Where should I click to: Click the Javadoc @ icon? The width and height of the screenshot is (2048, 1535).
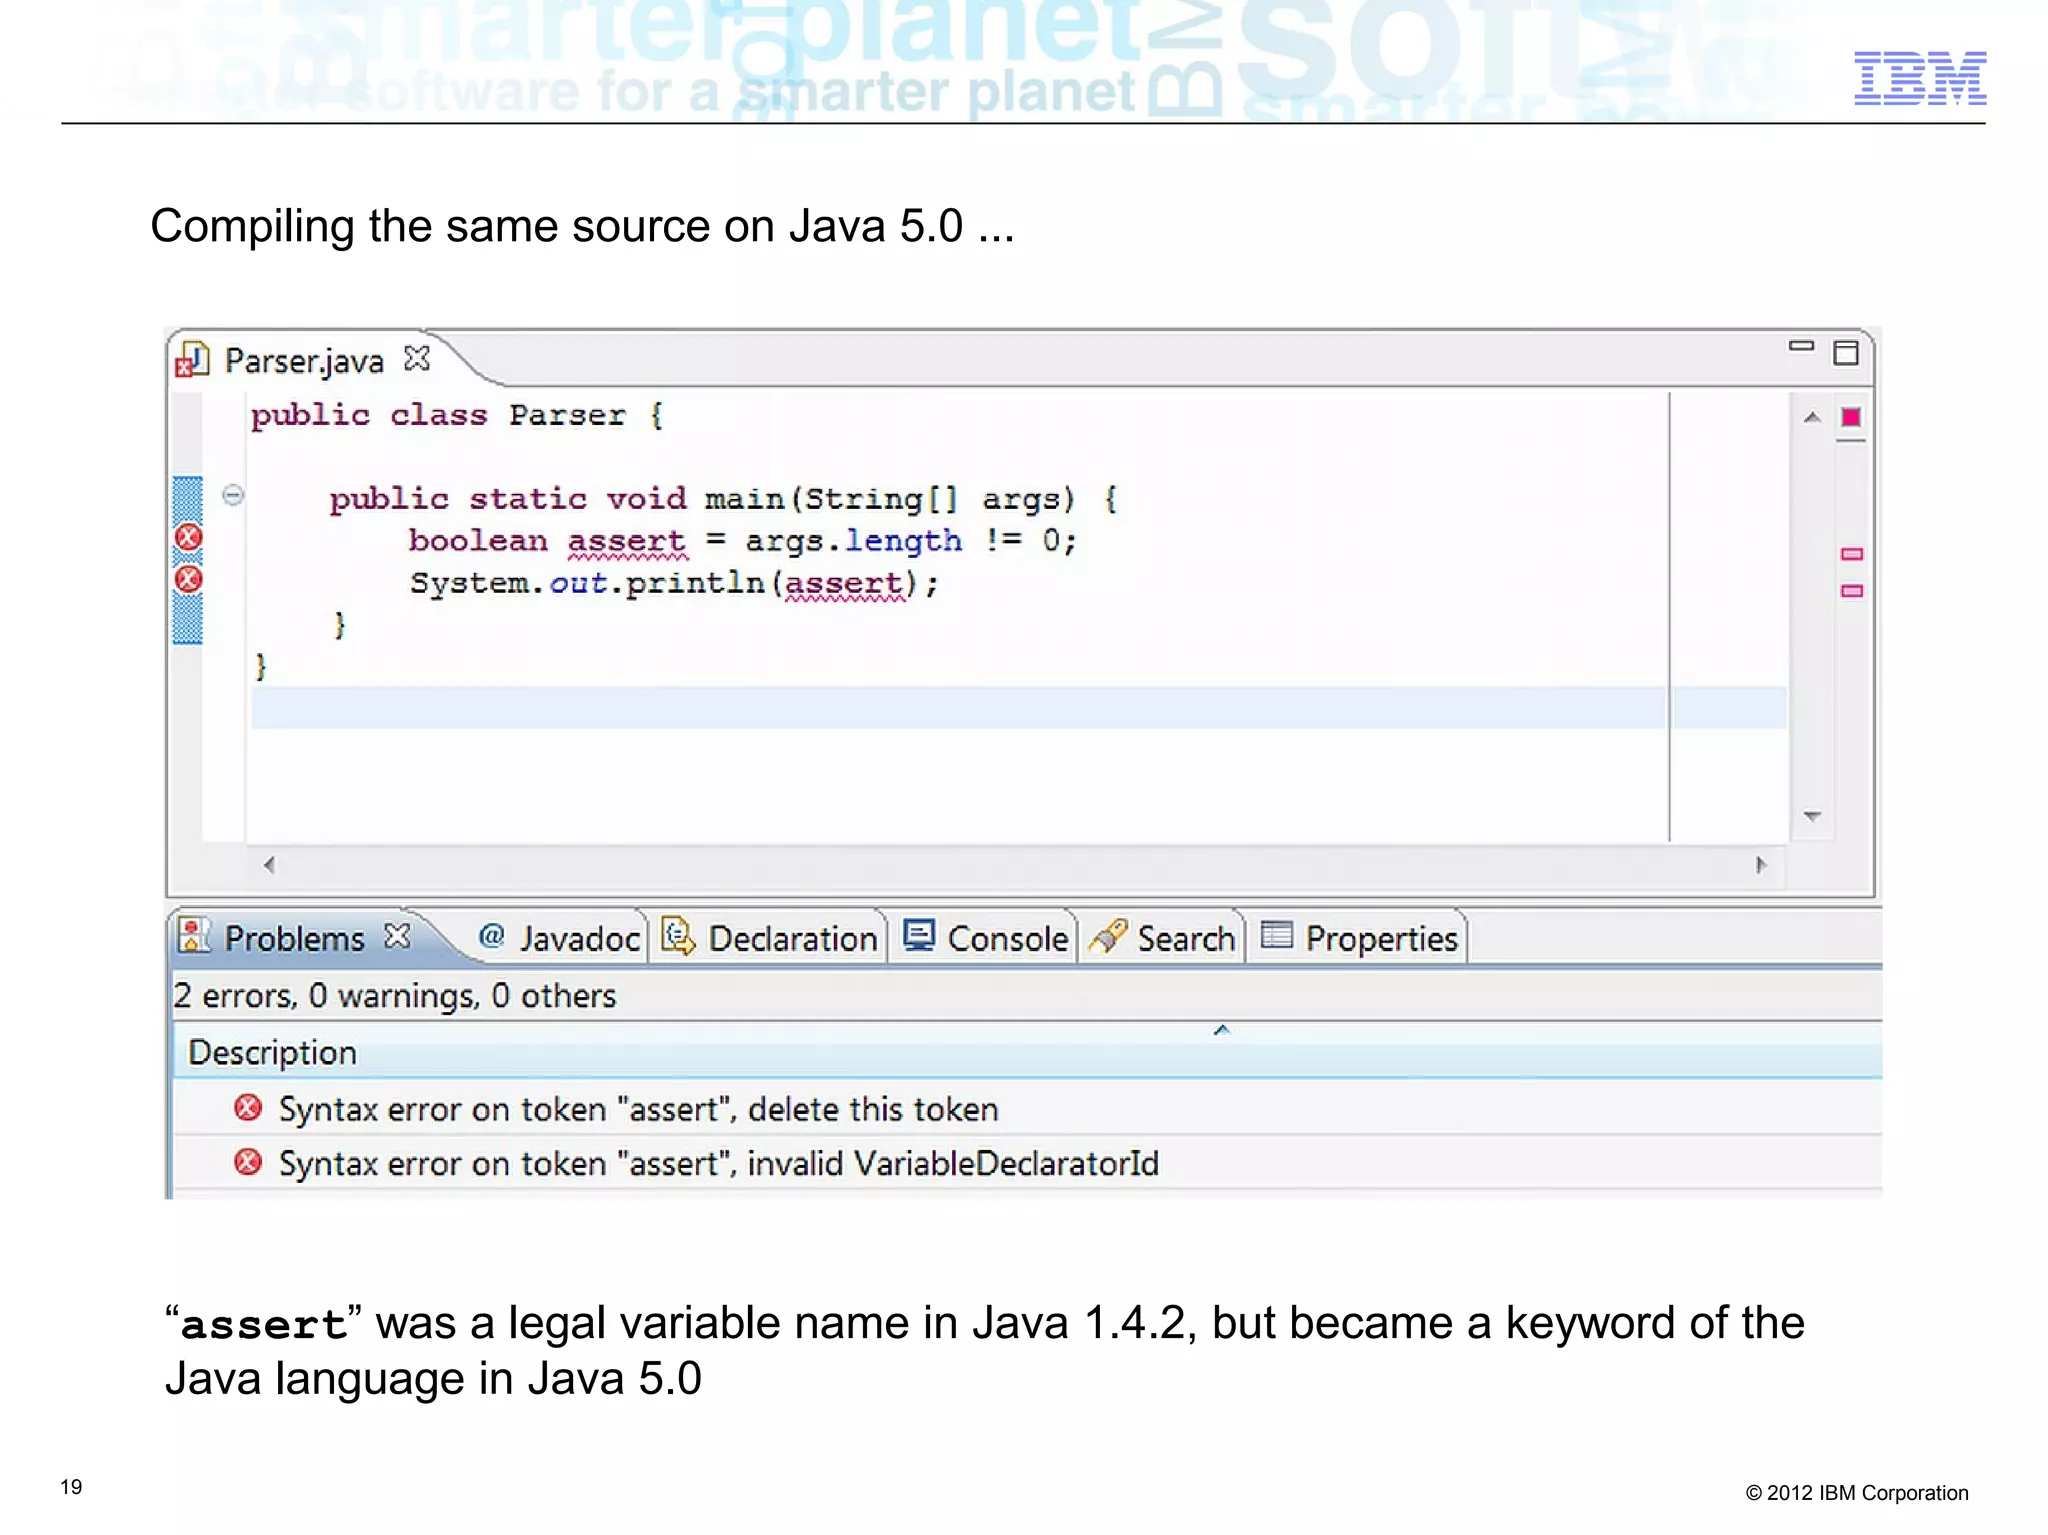tap(491, 936)
